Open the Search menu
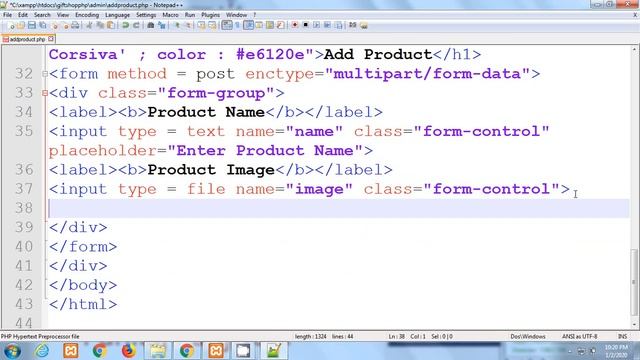 click(x=42, y=15)
